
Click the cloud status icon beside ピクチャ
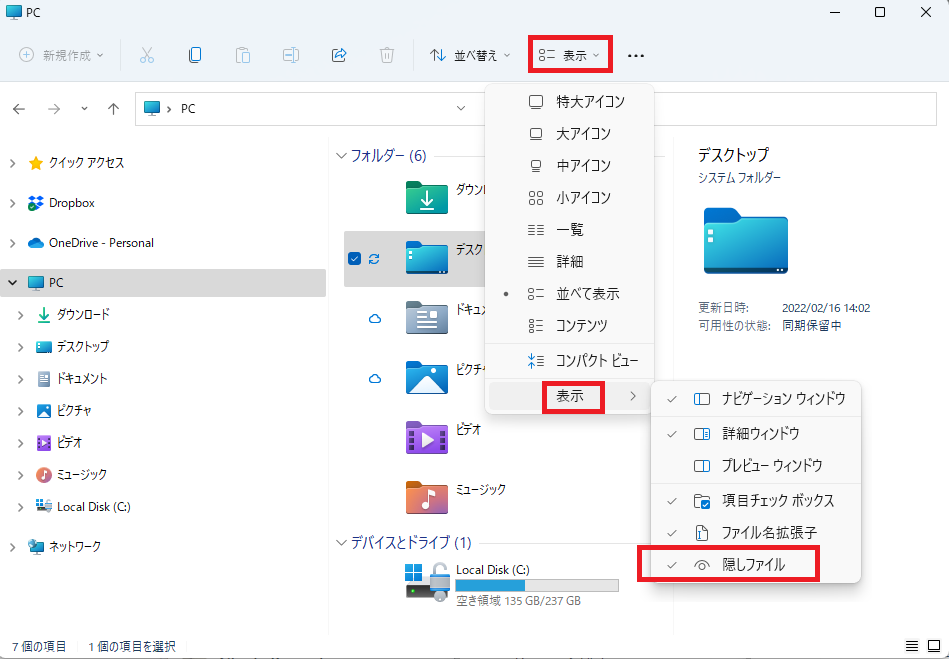tap(375, 379)
